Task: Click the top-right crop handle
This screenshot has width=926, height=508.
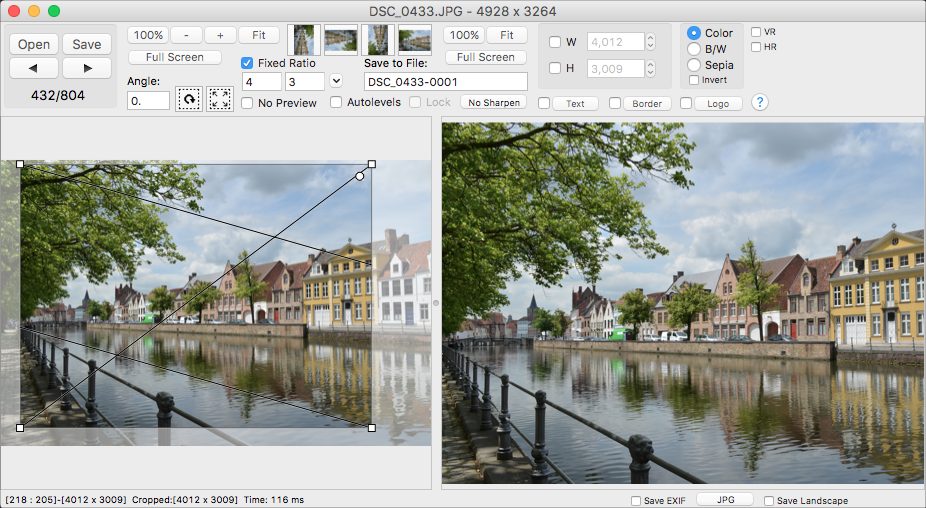Action: click(x=371, y=164)
